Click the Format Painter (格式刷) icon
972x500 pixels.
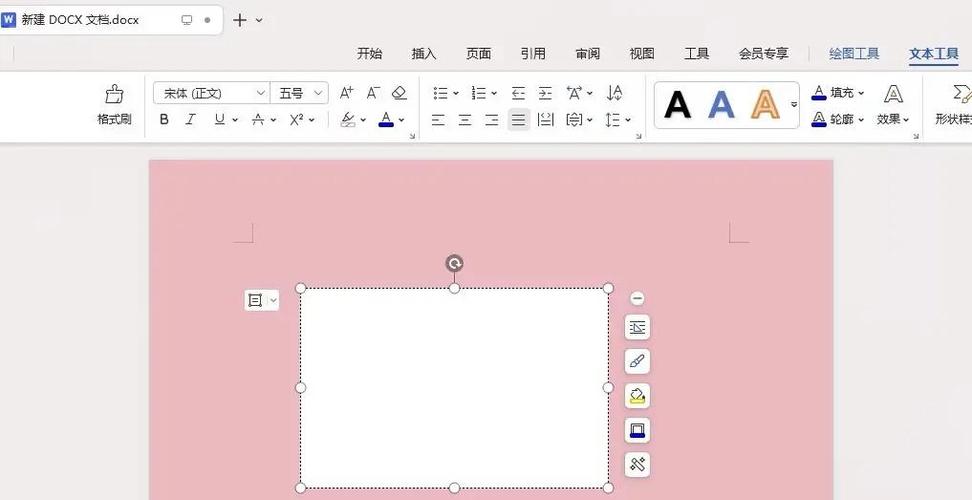coord(115,94)
